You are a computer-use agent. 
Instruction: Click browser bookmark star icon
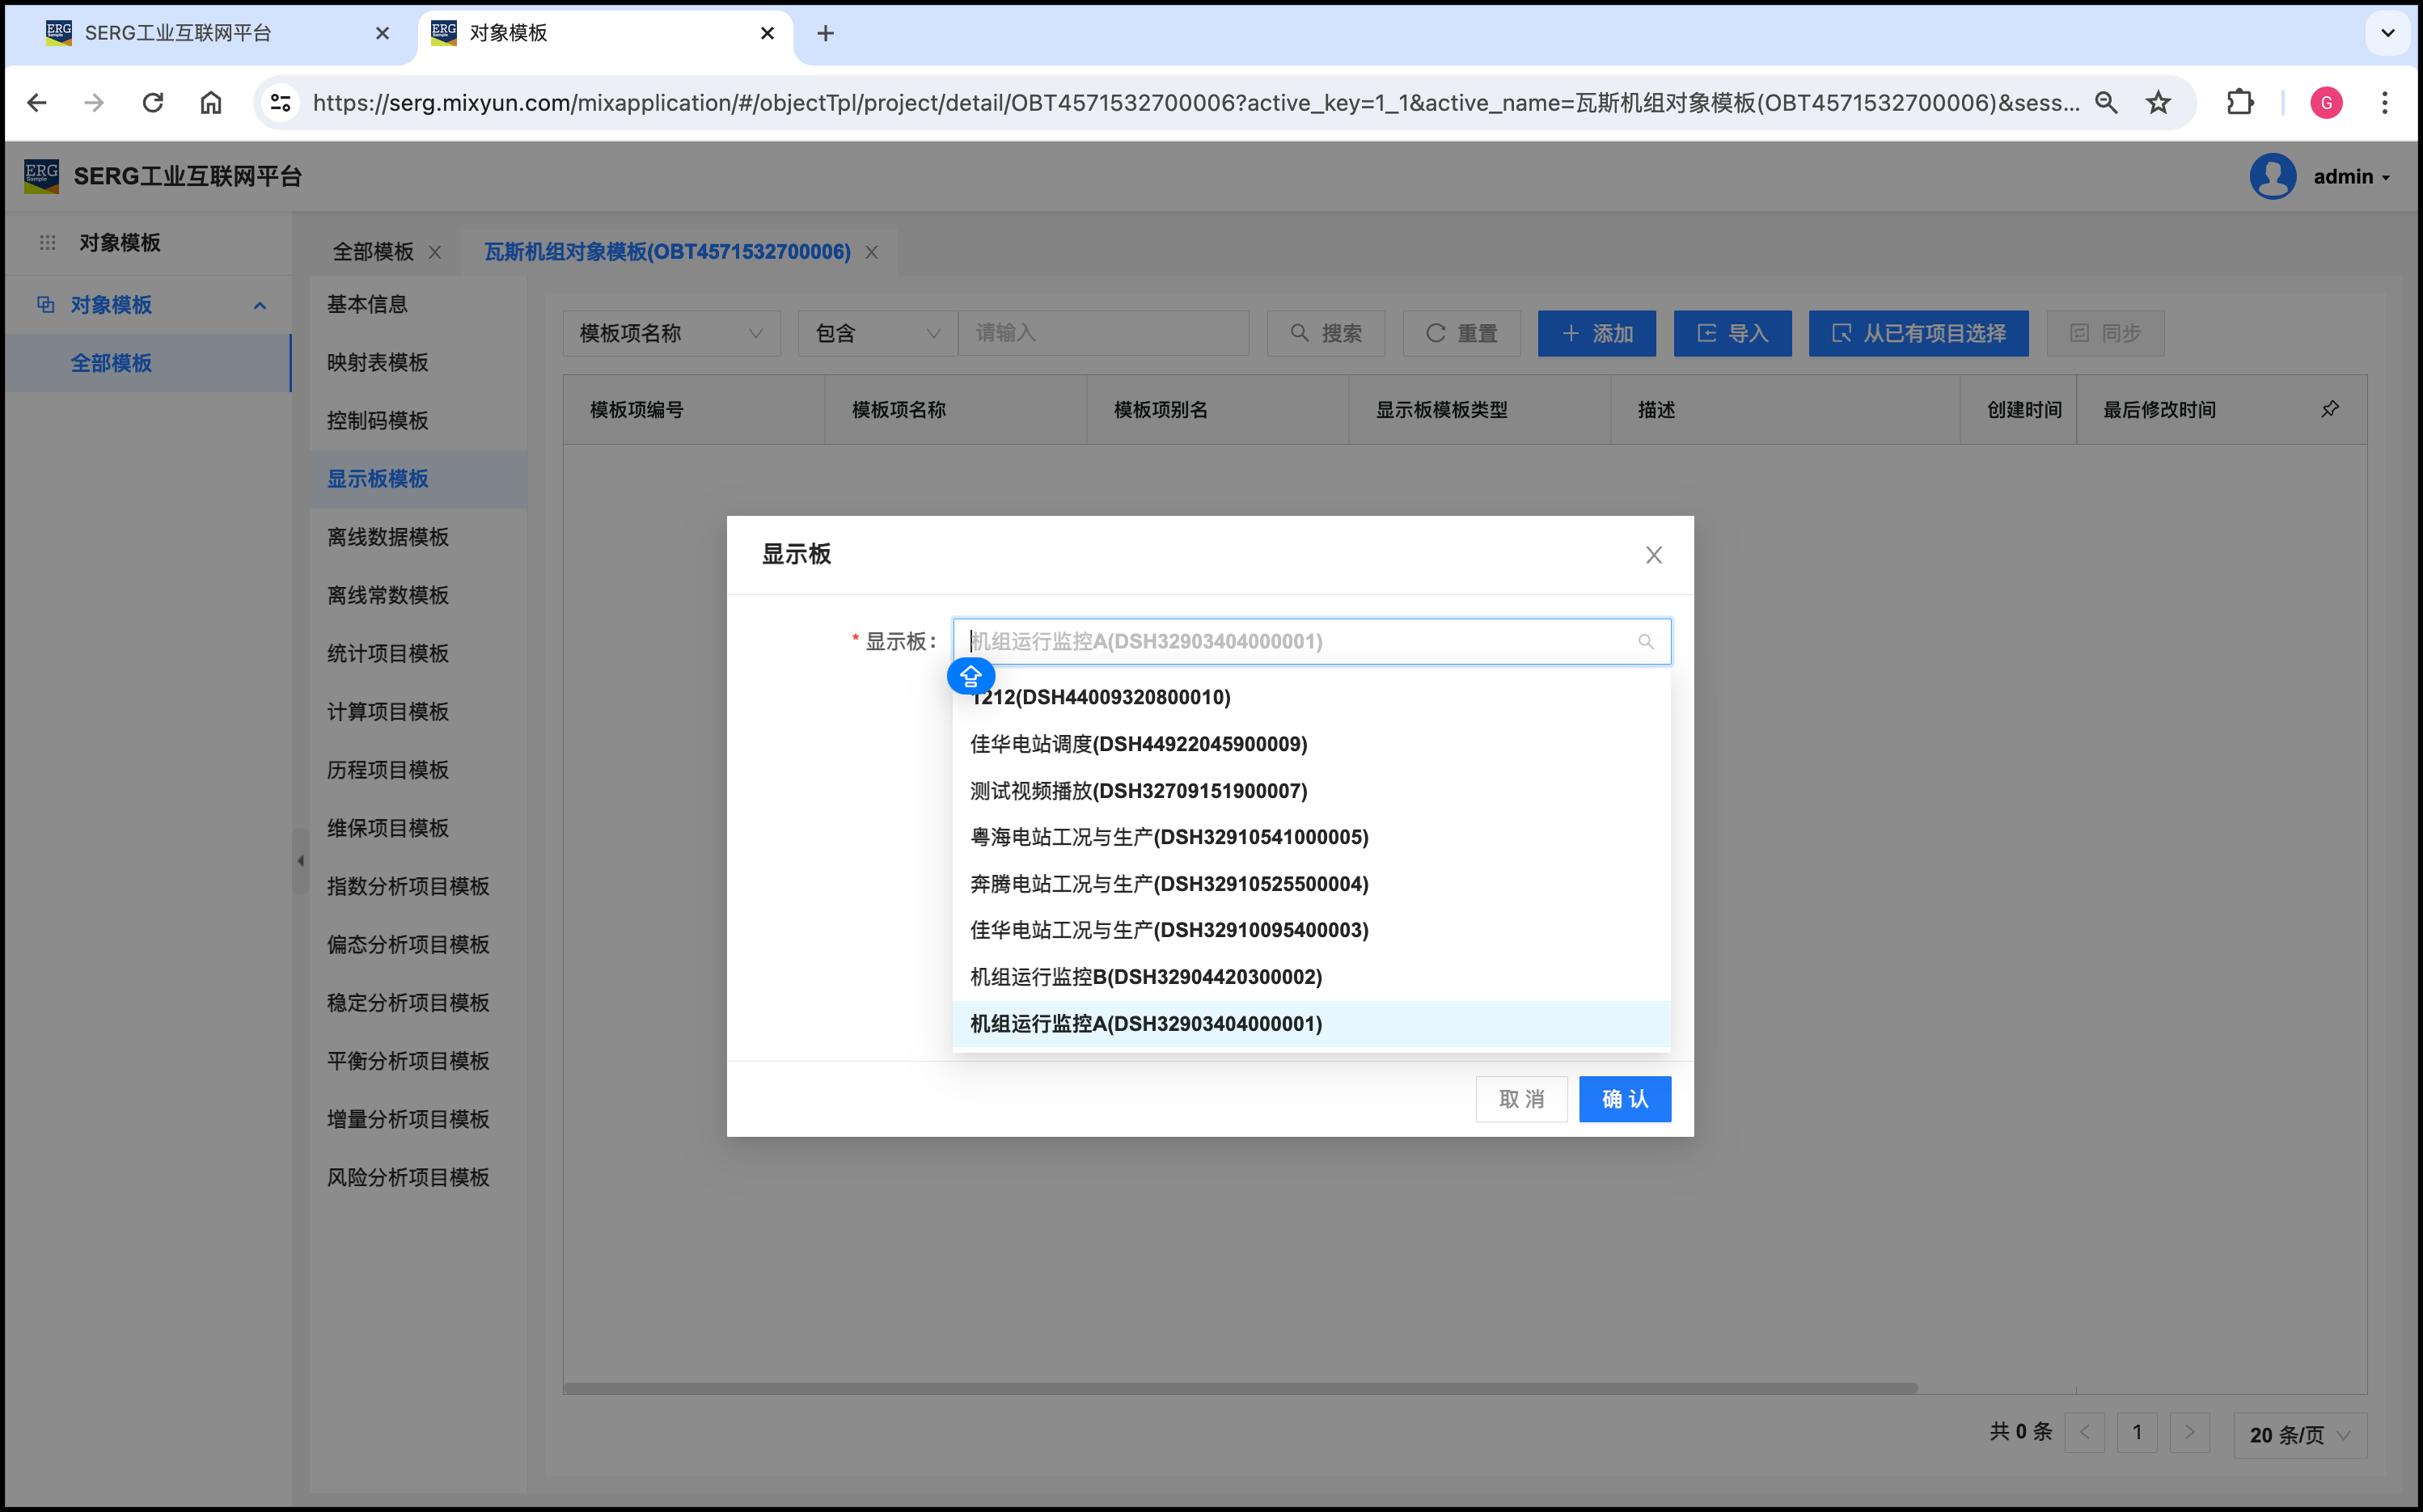[2158, 102]
